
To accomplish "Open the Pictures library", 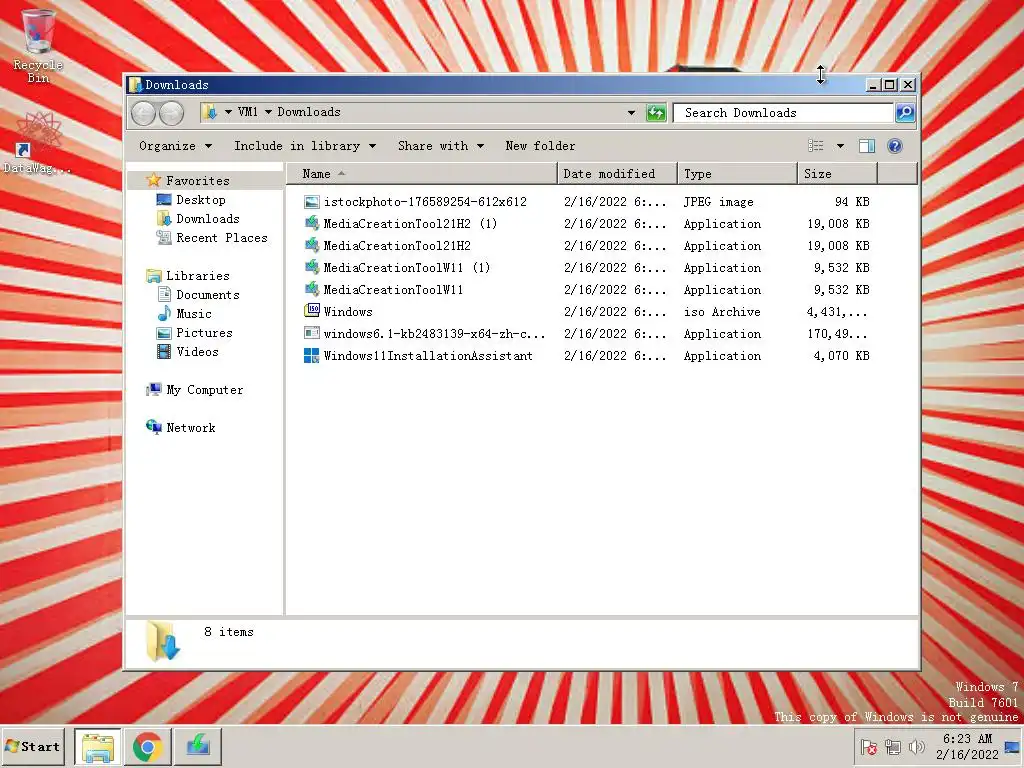I will click(x=204, y=332).
